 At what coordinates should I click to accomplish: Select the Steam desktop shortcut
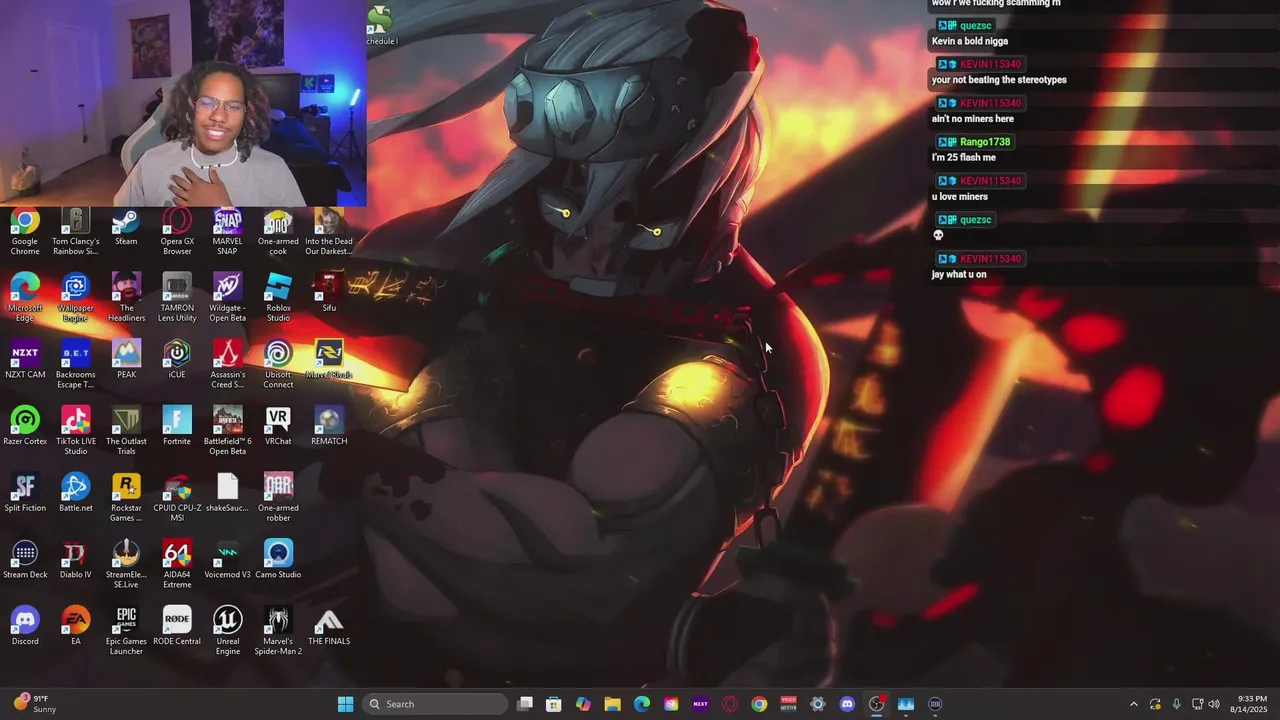[x=126, y=228]
